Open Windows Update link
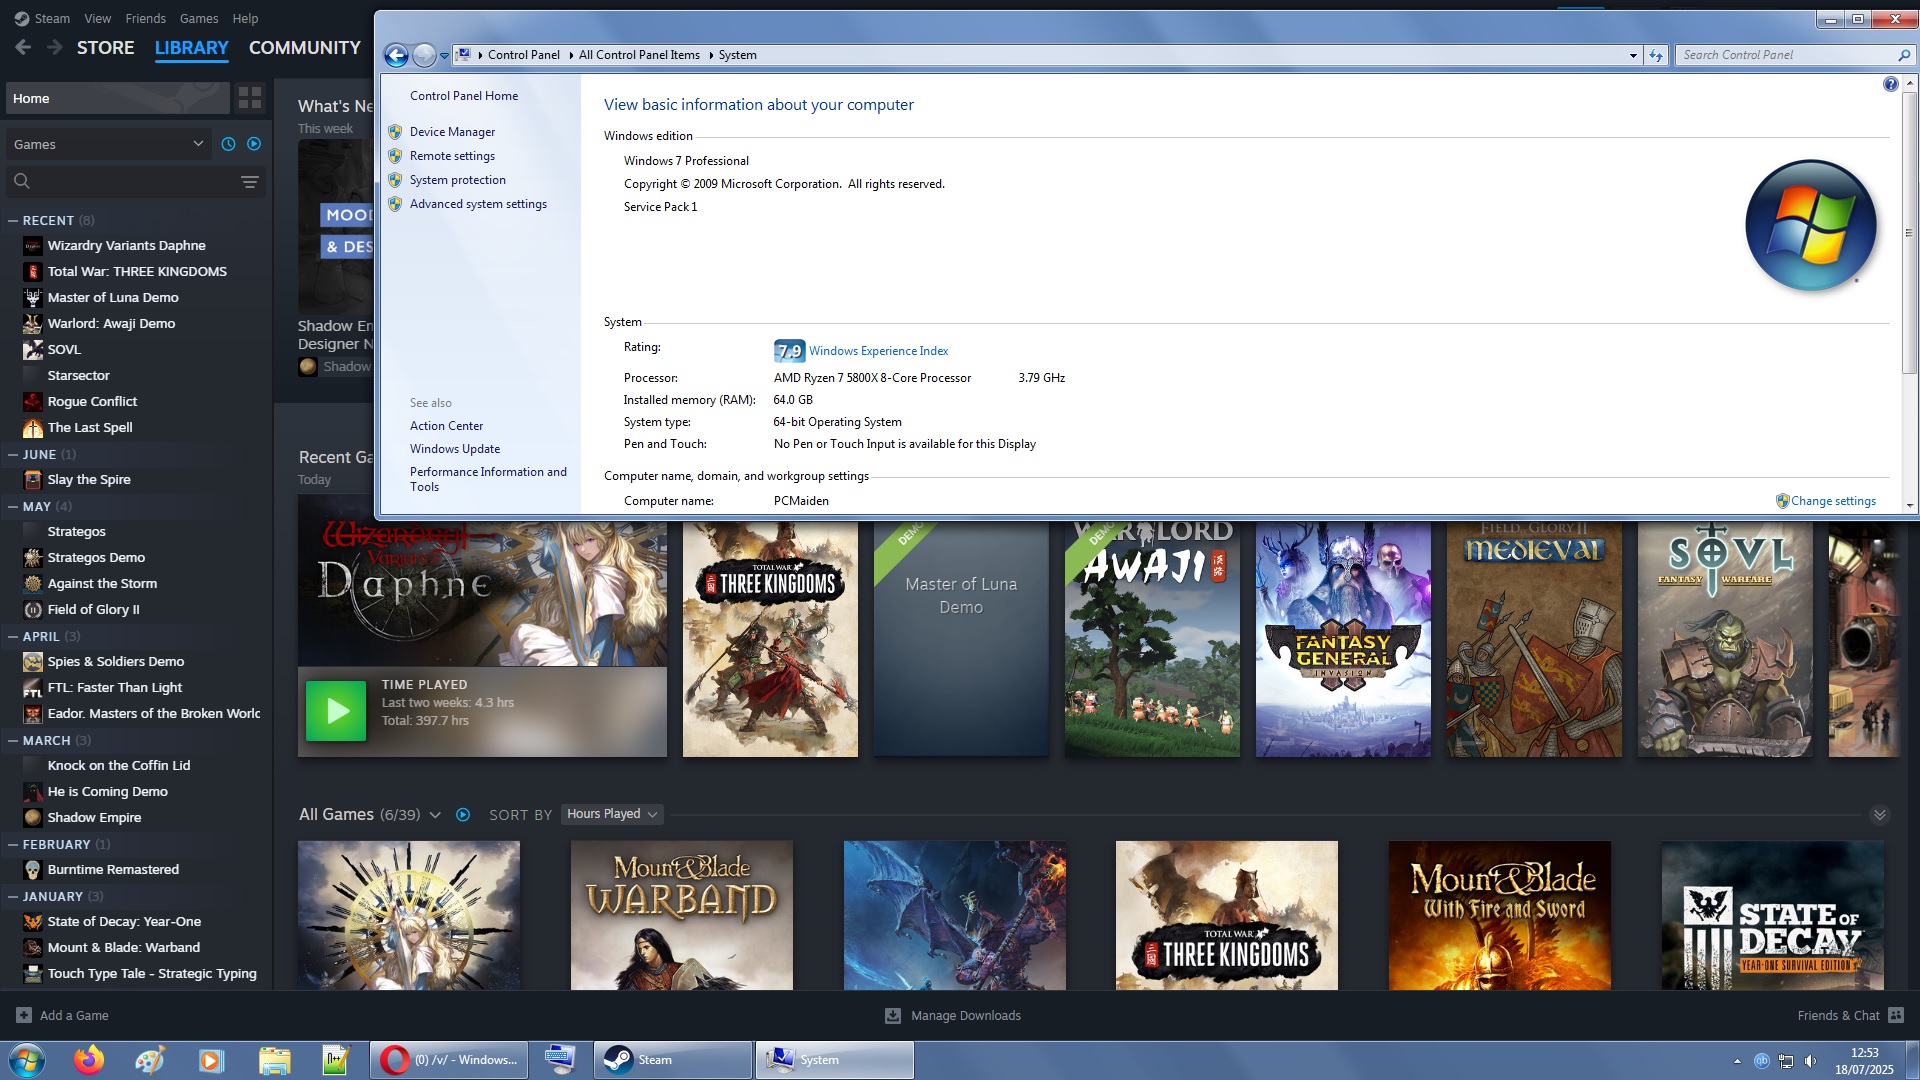The width and height of the screenshot is (1920, 1080). click(454, 449)
